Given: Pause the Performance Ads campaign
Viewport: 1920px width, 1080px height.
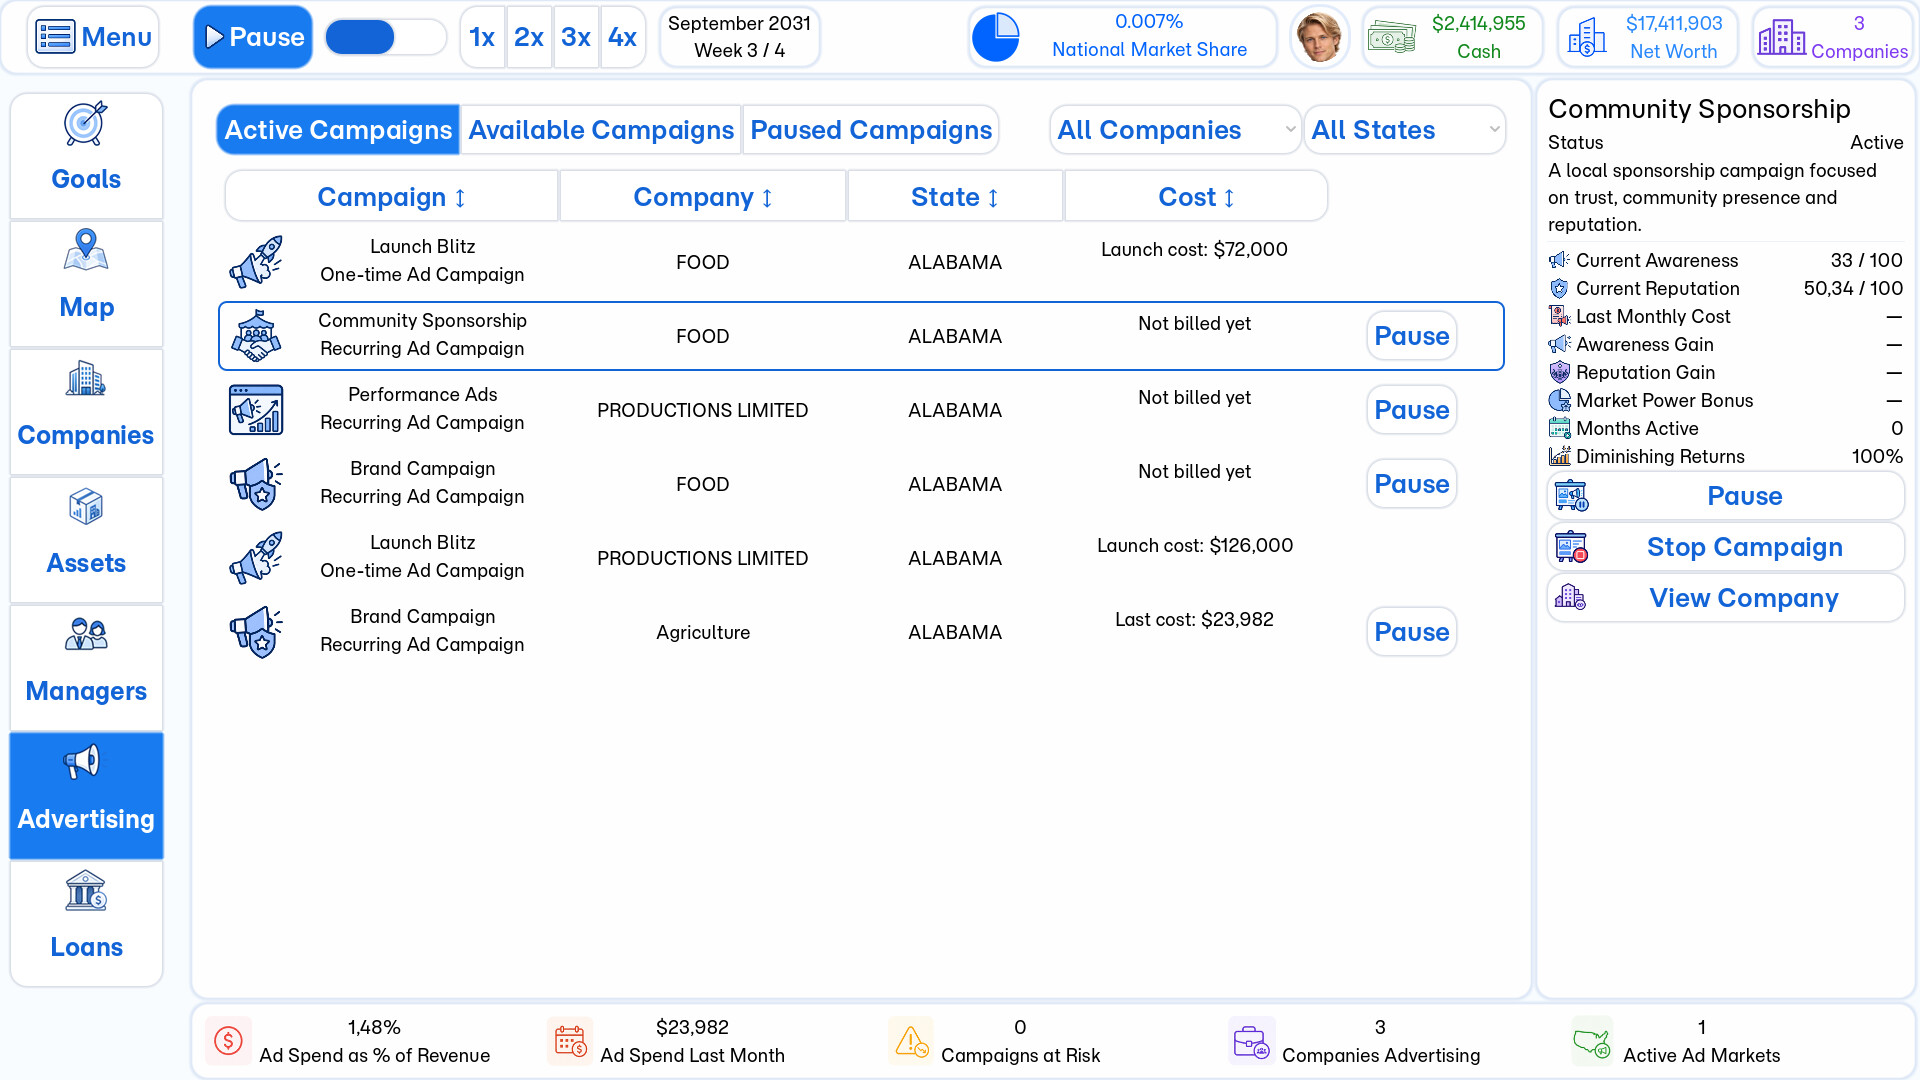Looking at the screenshot, I should tap(1411, 410).
